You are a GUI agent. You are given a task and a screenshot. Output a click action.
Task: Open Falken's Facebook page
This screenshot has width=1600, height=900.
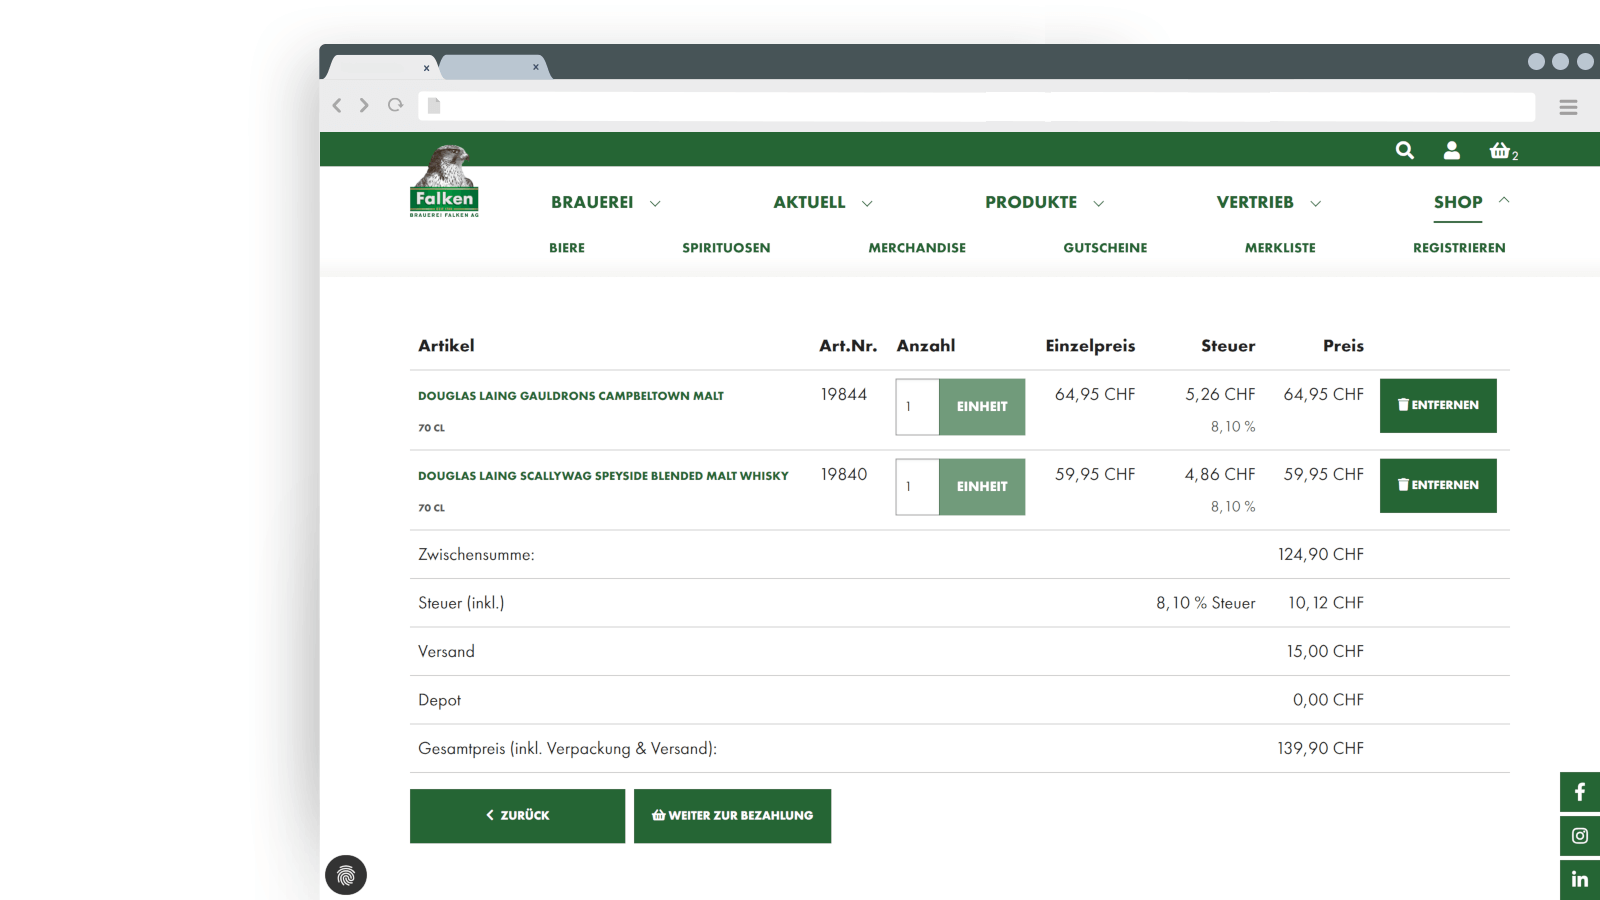[1580, 792]
